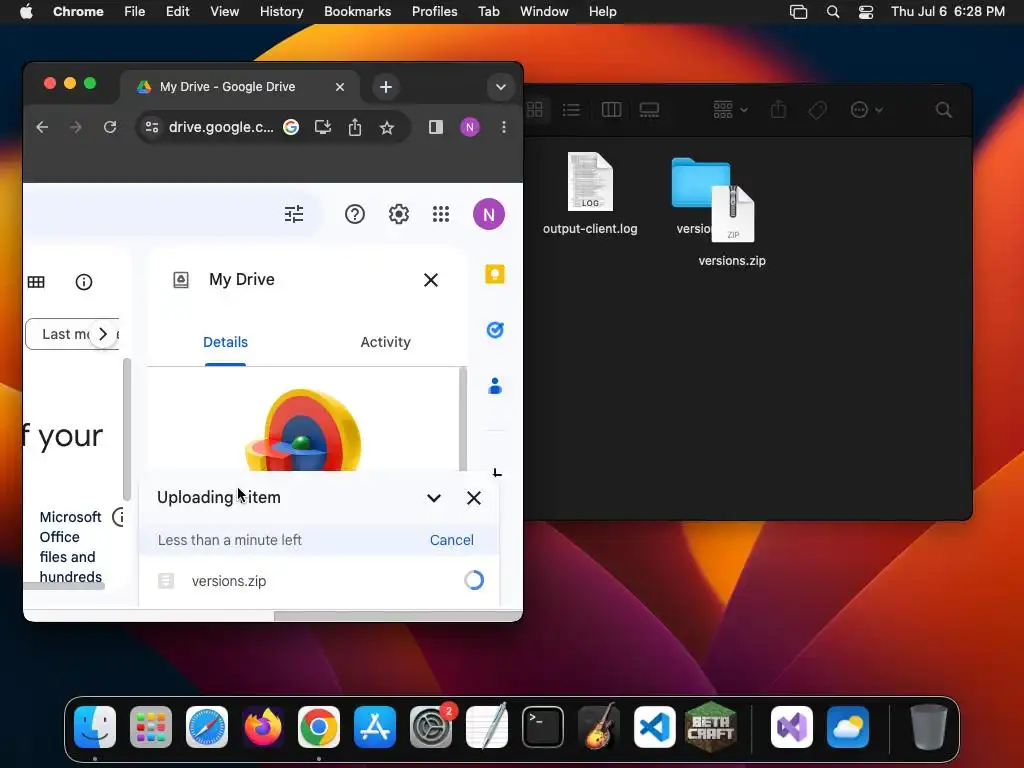Switch to the Details tab
Viewport: 1024px width, 768px height.
(225, 342)
